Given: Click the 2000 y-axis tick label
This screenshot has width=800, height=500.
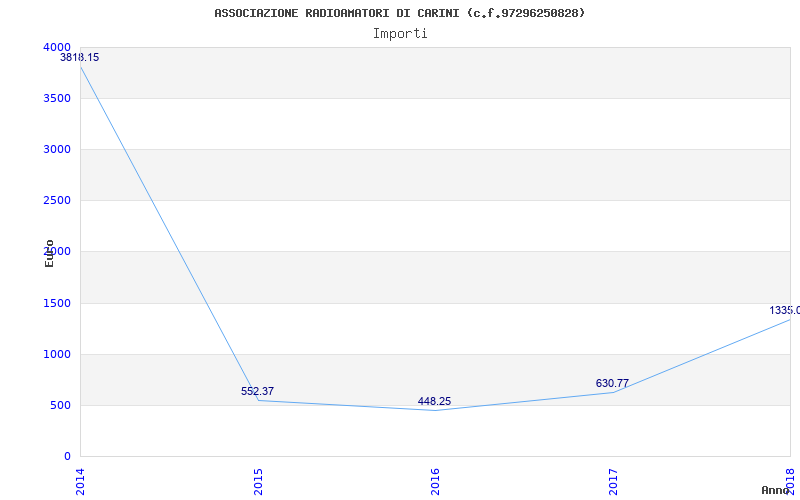Looking at the screenshot, I should (x=57, y=252).
